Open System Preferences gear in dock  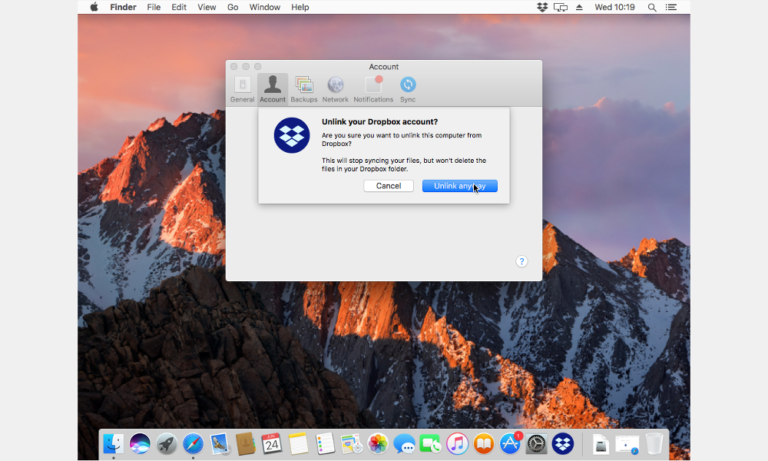pyautogui.click(x=536, y=444)
